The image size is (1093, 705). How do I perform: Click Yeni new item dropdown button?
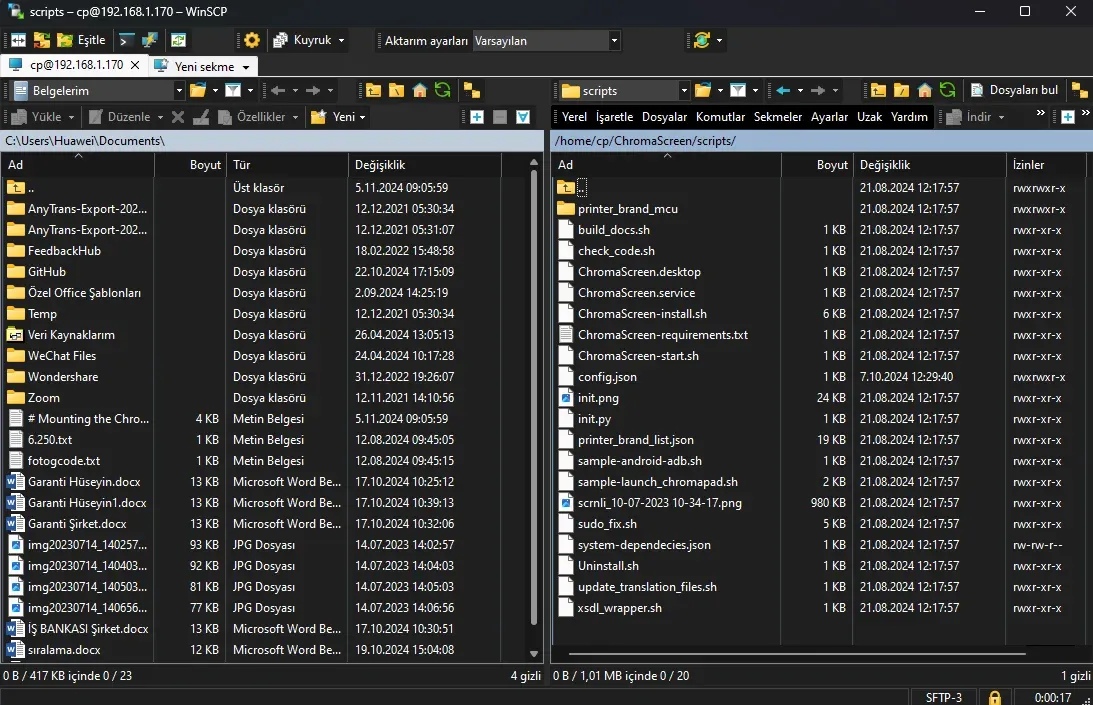(x=339, y=116)
